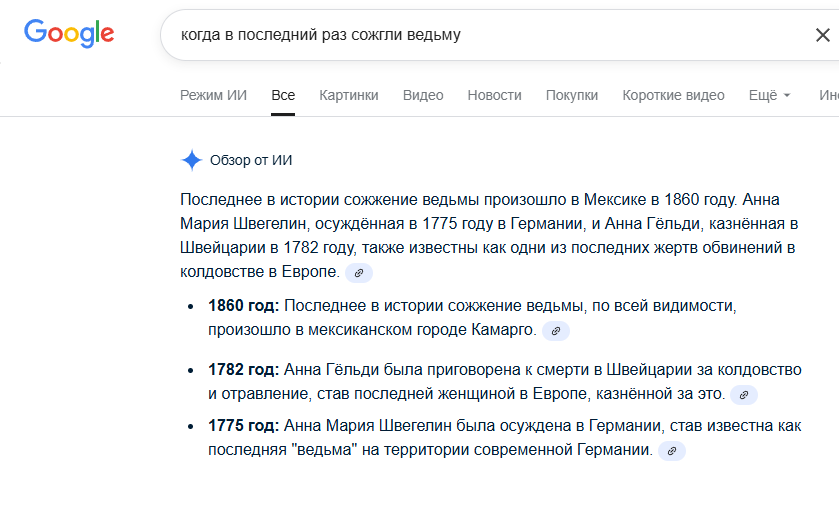Image resolution: width=839 pixels, height=513 pixels.
Task: Select the Все results tab
Action: pos(283,95)
